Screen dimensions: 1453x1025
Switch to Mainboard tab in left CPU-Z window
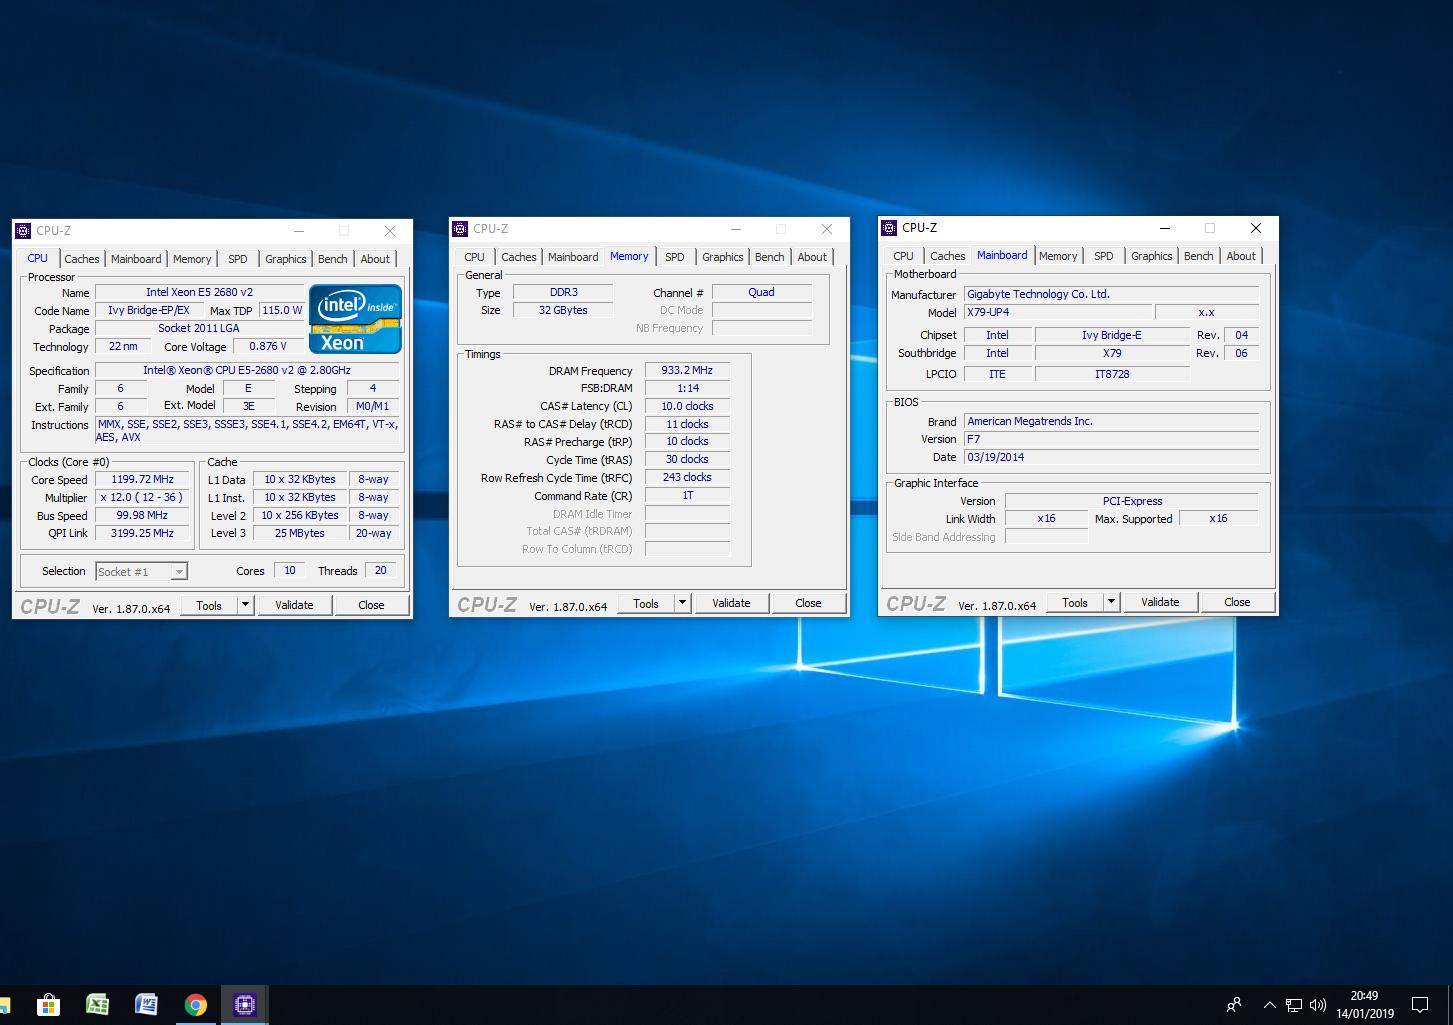pyautogui.click(x=136, y=259)
